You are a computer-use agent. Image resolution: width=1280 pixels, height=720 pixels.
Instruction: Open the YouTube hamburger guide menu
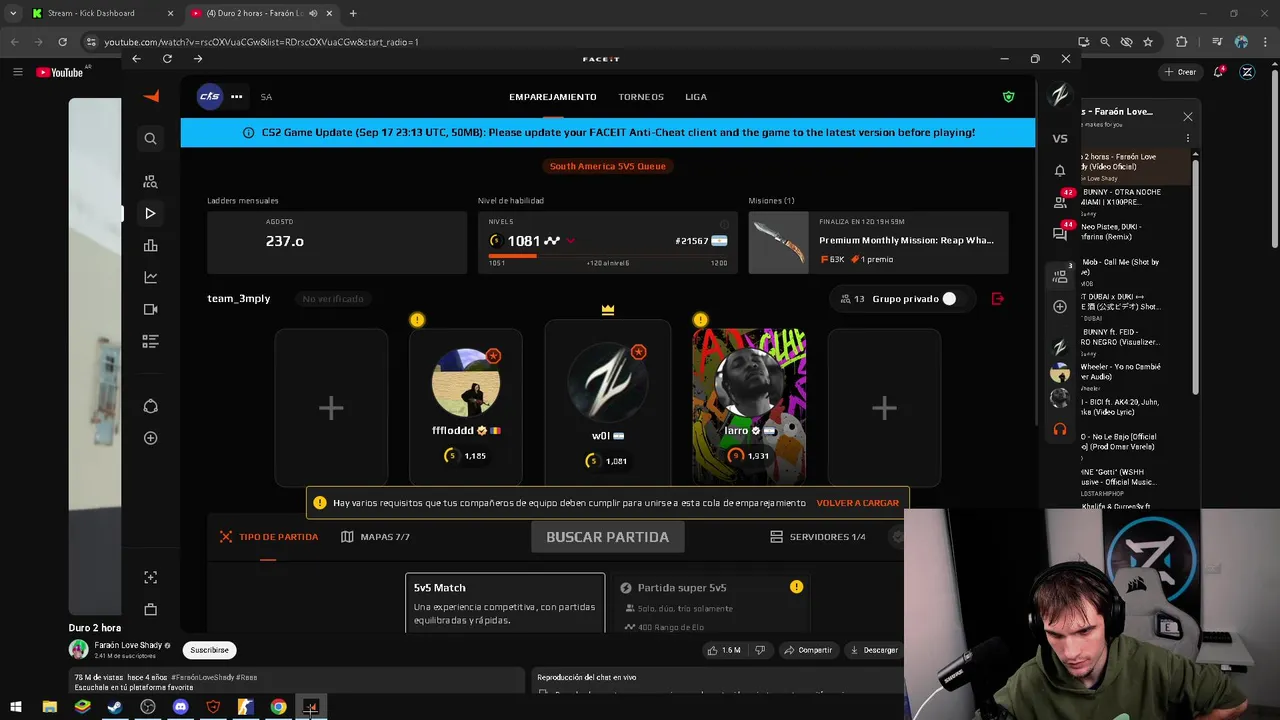17,72
